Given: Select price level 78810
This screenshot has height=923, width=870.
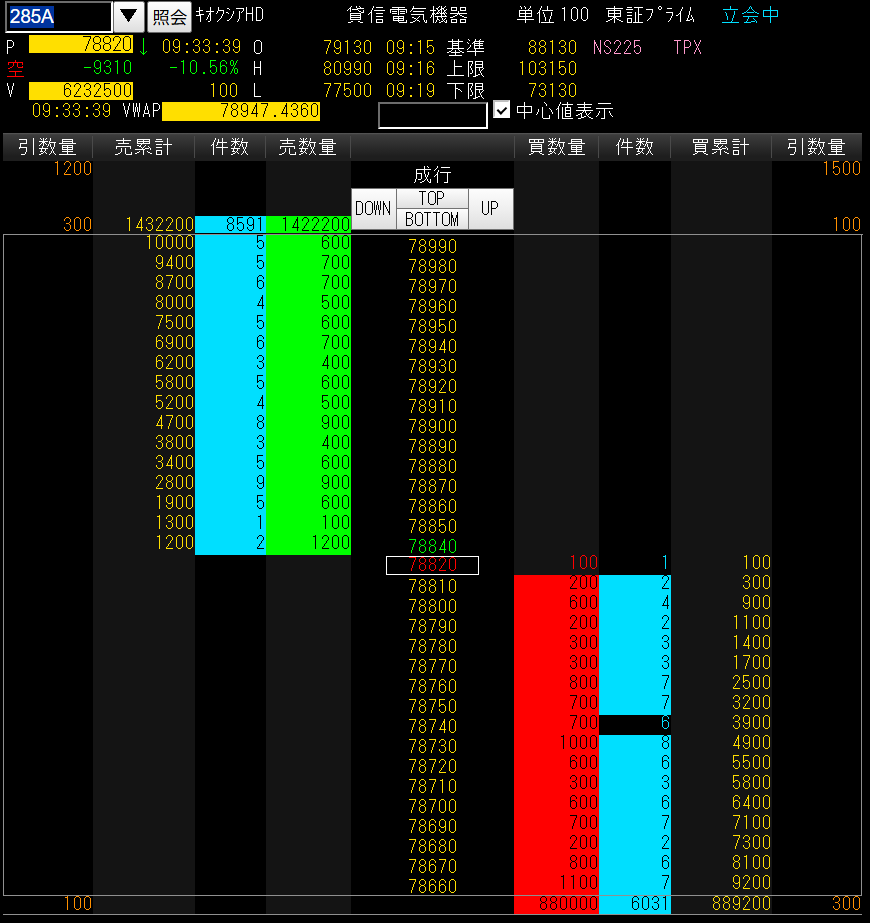Looking at the screenshot, I should coord(433,586).
